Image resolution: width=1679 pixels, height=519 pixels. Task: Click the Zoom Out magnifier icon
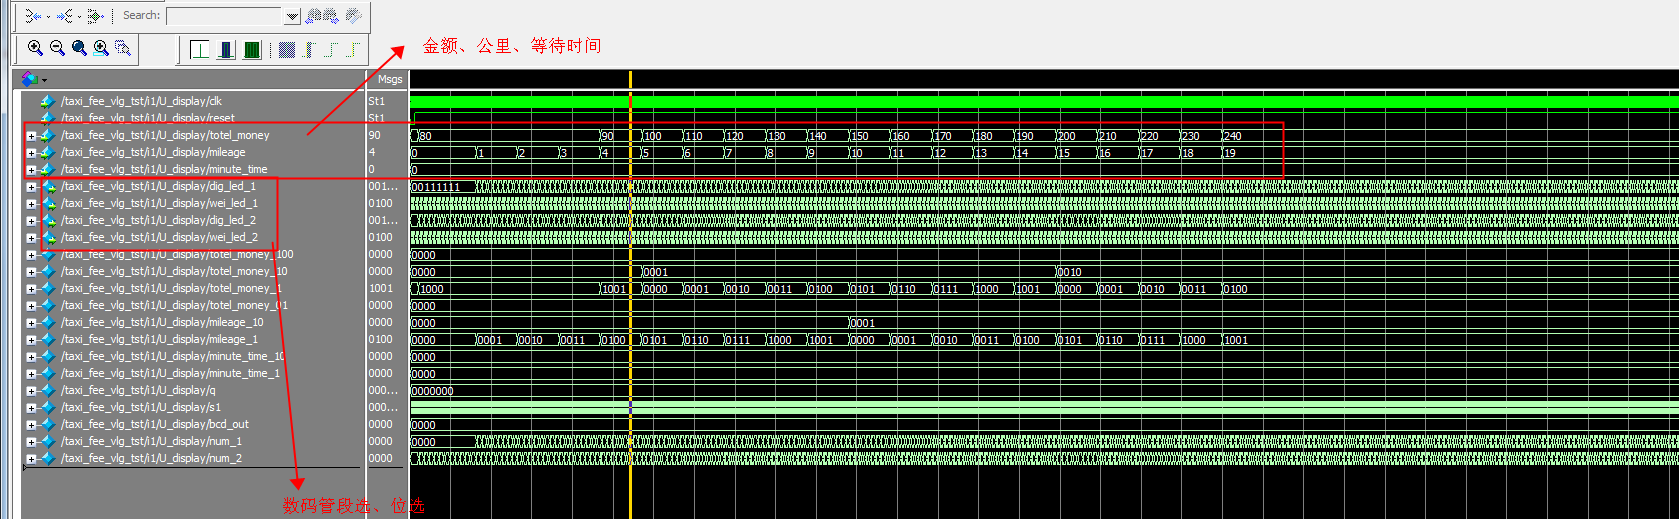(x=57, y=48)
